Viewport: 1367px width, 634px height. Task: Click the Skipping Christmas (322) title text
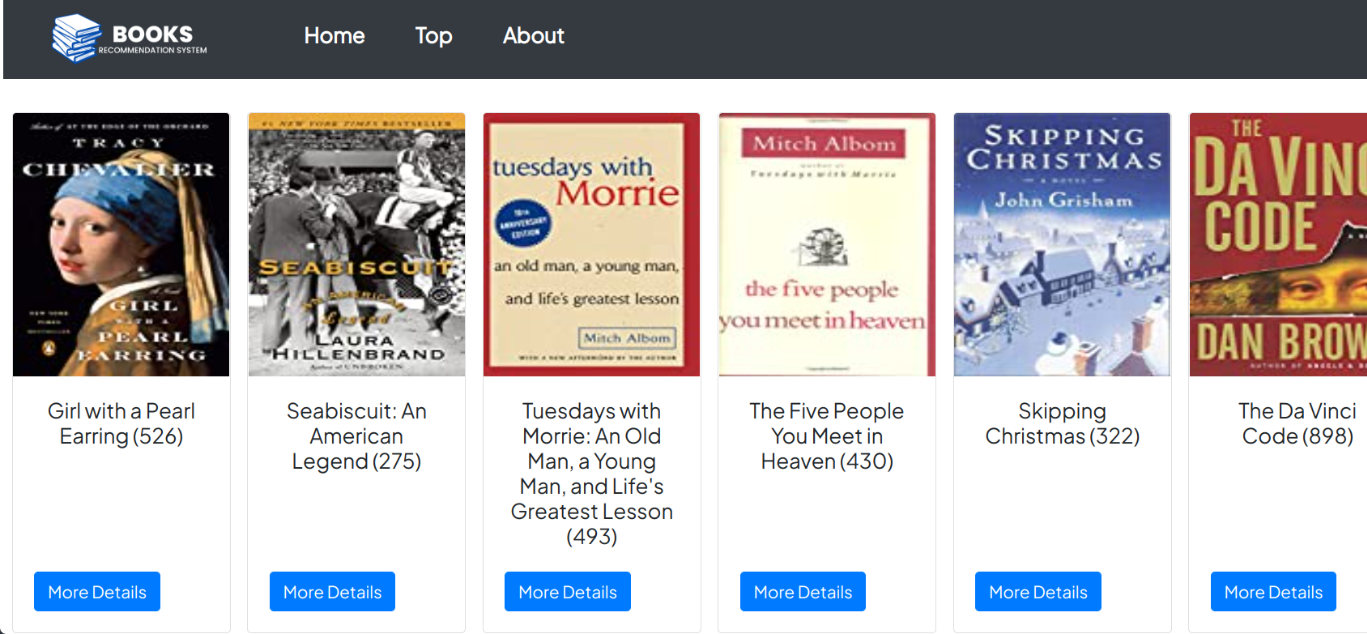[1062, 424]
